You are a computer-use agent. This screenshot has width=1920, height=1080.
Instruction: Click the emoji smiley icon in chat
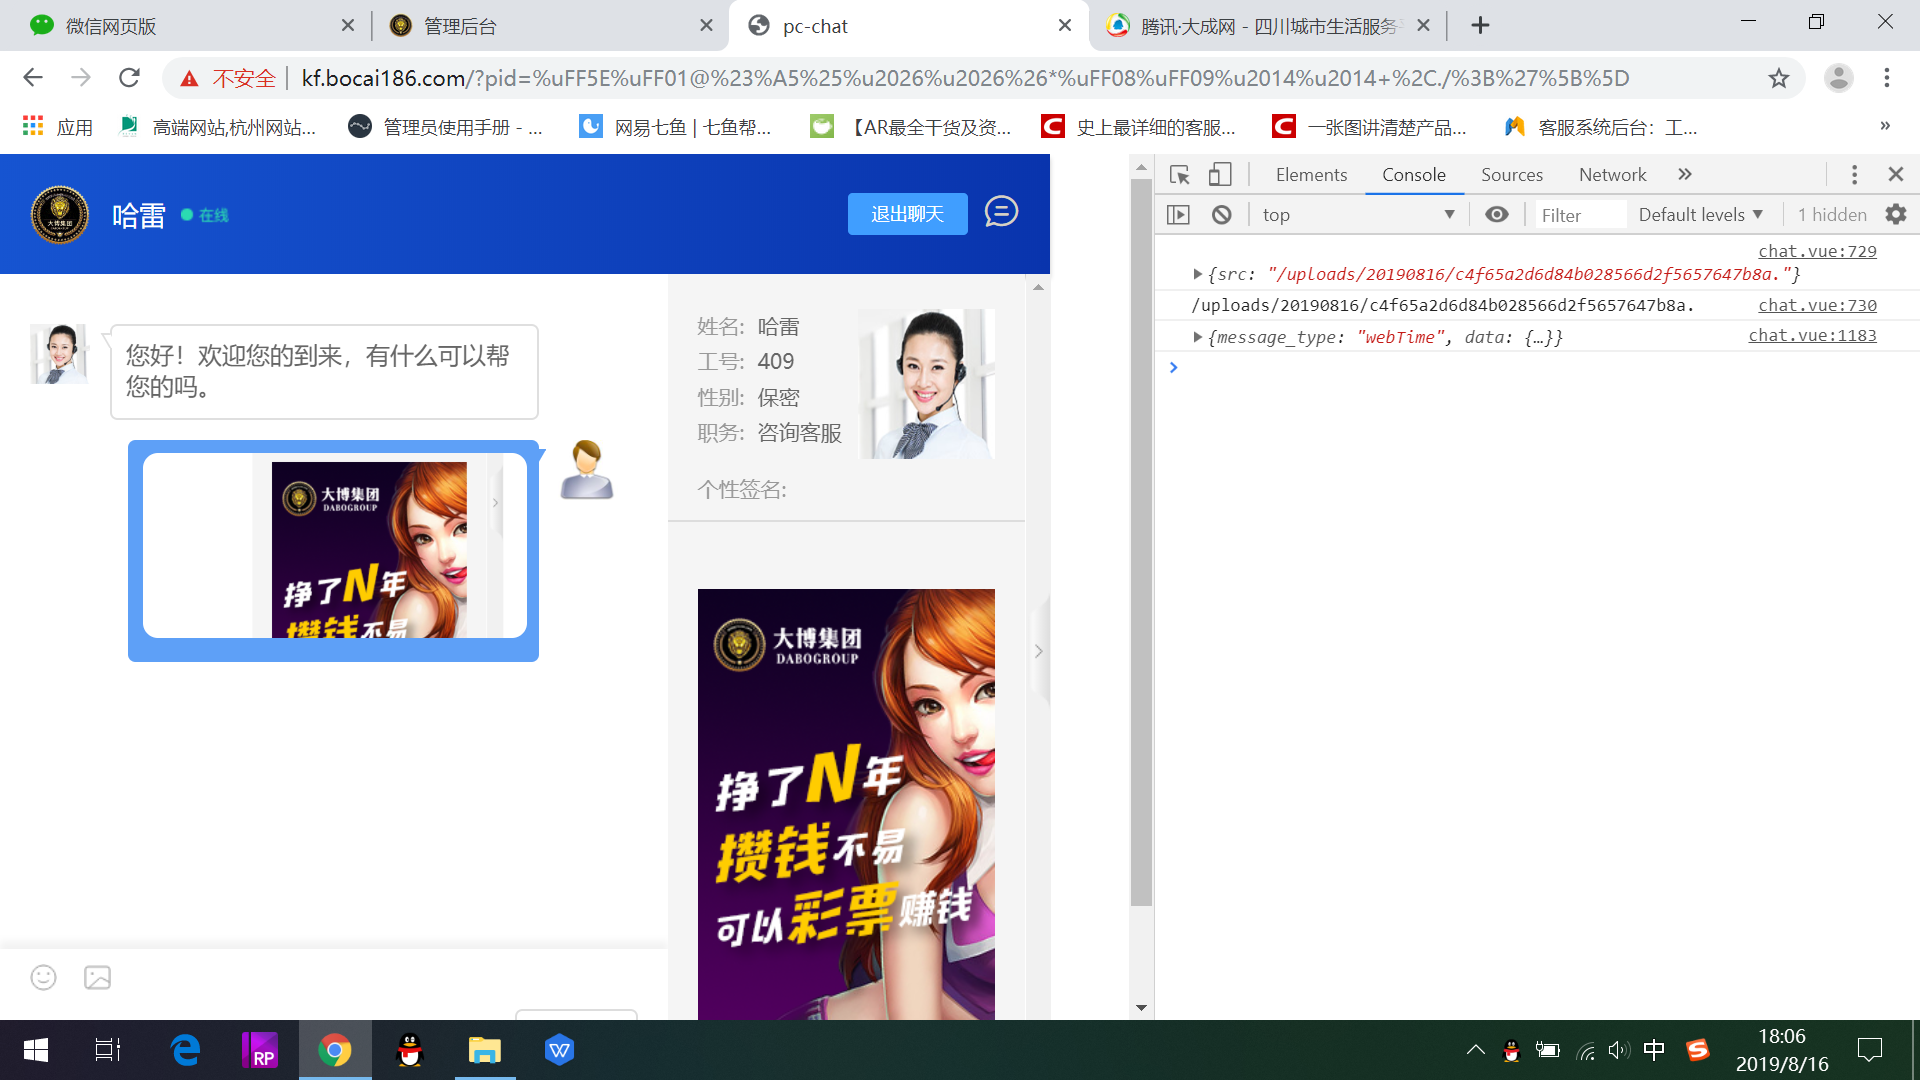43,977
